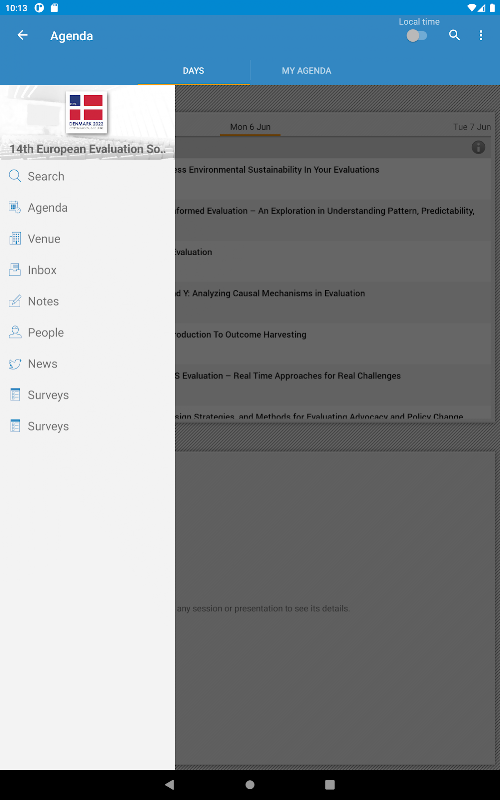The image size is (500, 800).
Task: Open the News Twitter bird icon
Action: 15,364
